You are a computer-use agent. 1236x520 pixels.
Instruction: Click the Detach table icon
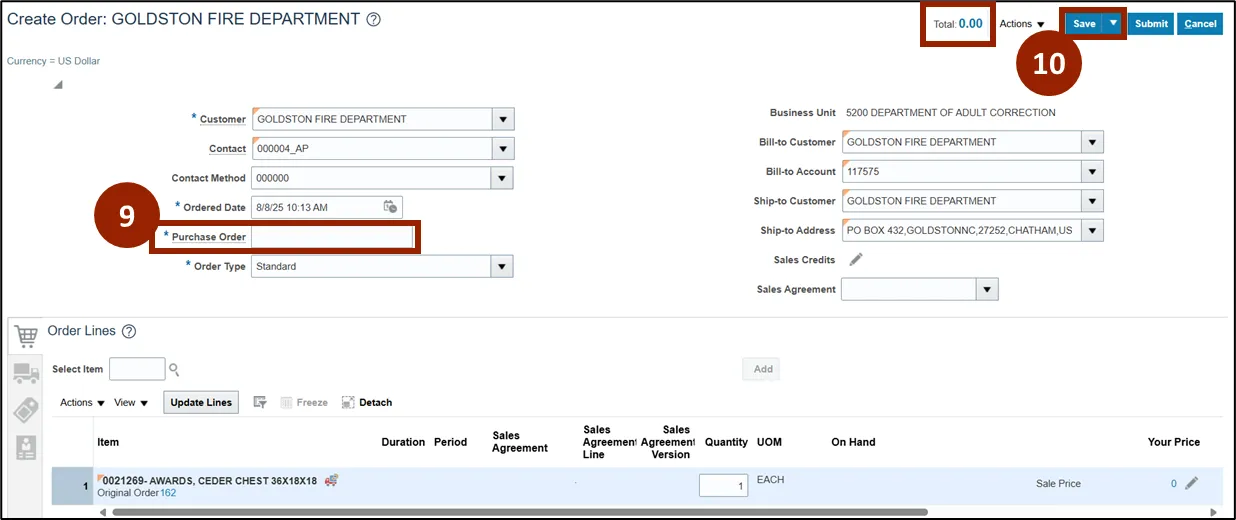coord(348,403)
